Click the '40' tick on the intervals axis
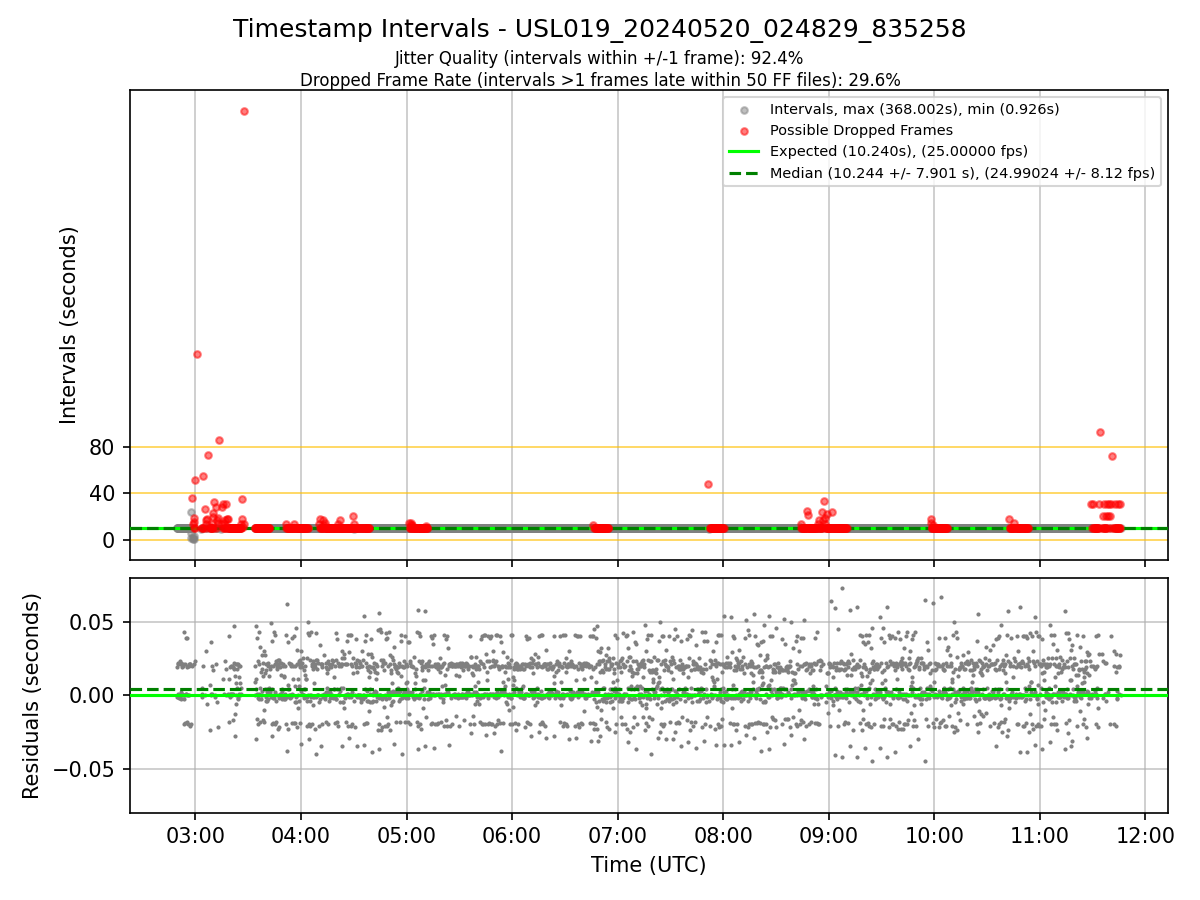 103,493
